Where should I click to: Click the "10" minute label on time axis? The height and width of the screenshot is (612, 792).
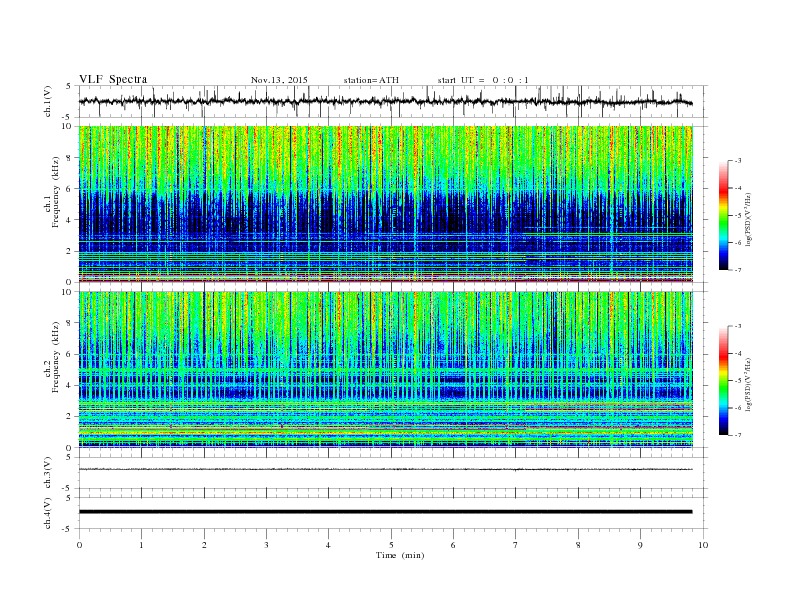pos(703,545)
